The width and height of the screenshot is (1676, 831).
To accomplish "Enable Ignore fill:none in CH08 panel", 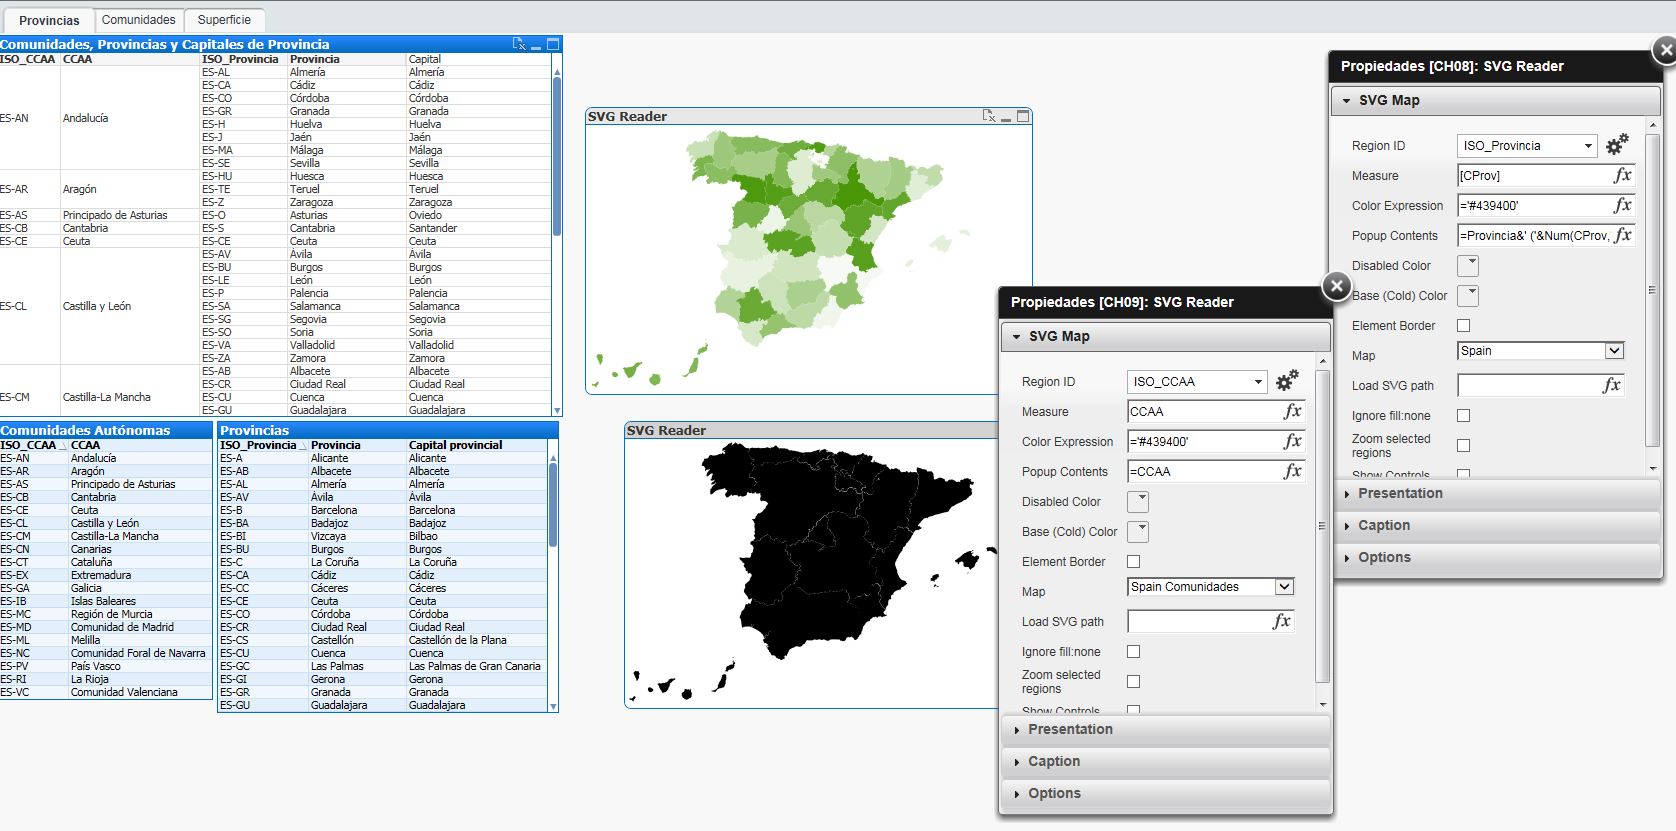I will click(1463, 415).
